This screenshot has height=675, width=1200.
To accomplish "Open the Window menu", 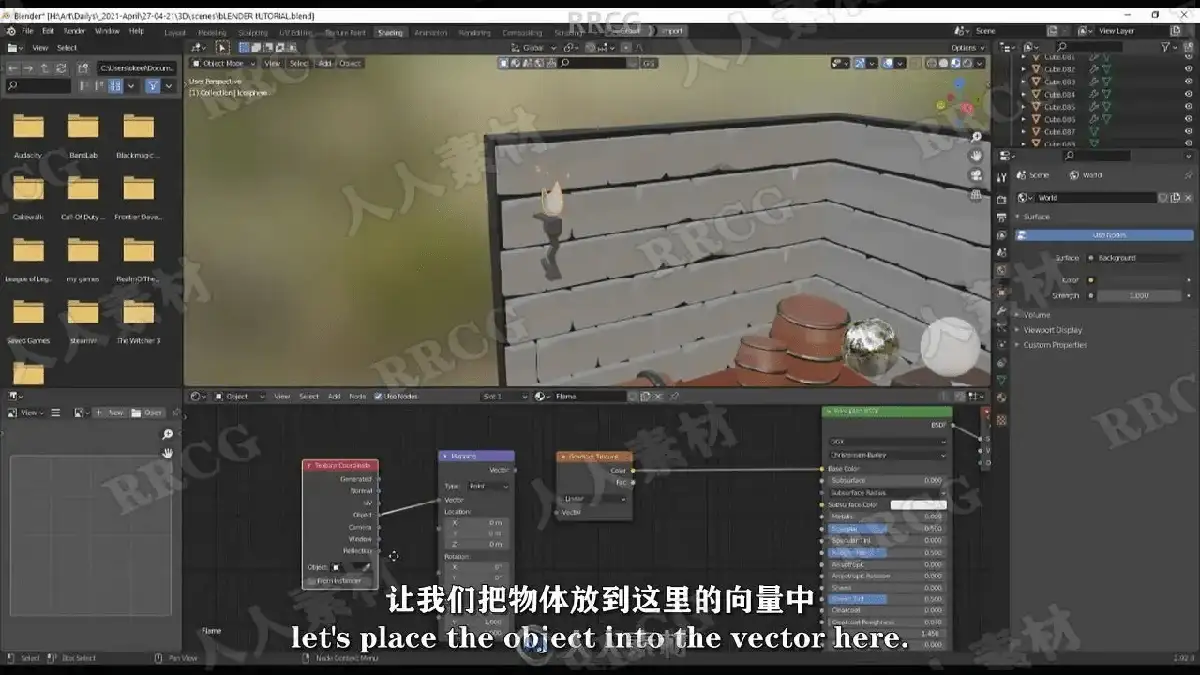I will (x=107, y=31).
